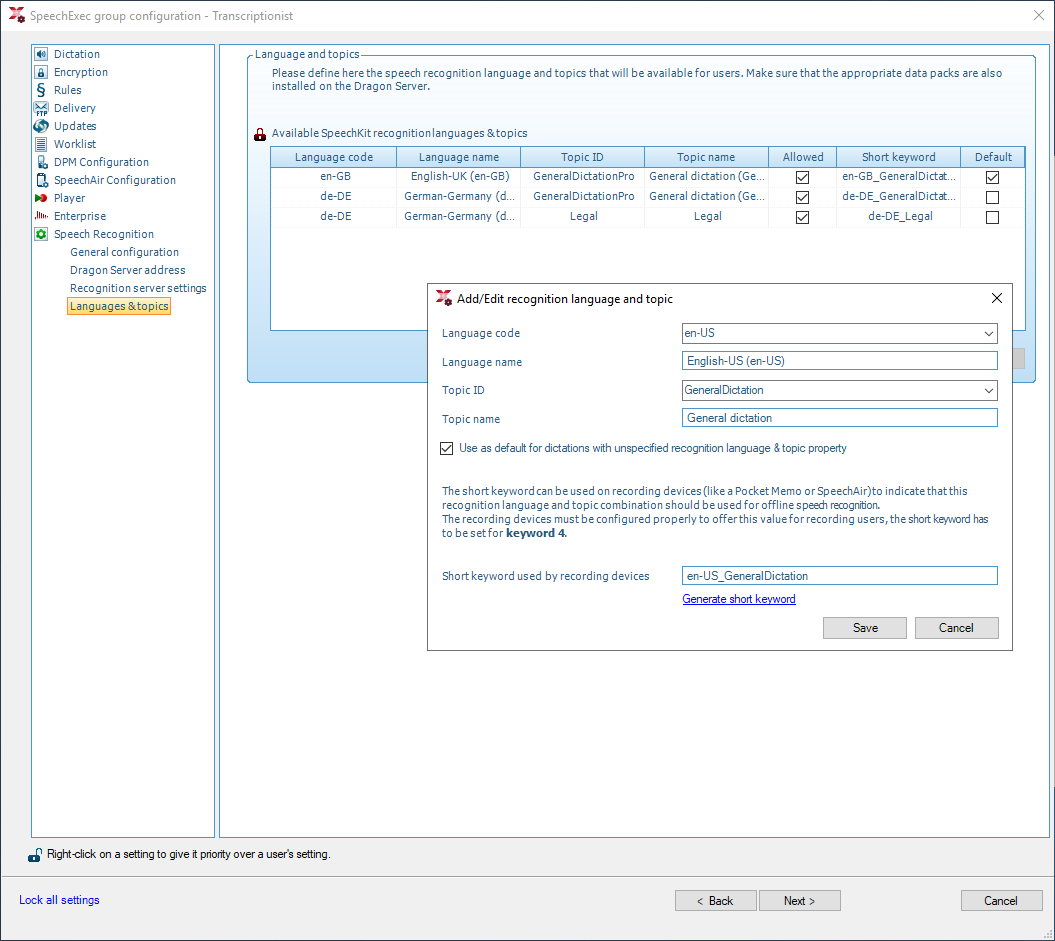Click the Short keyword column header
The height and width of the screenshot is (941, 1055).
[x=898, y=157]
